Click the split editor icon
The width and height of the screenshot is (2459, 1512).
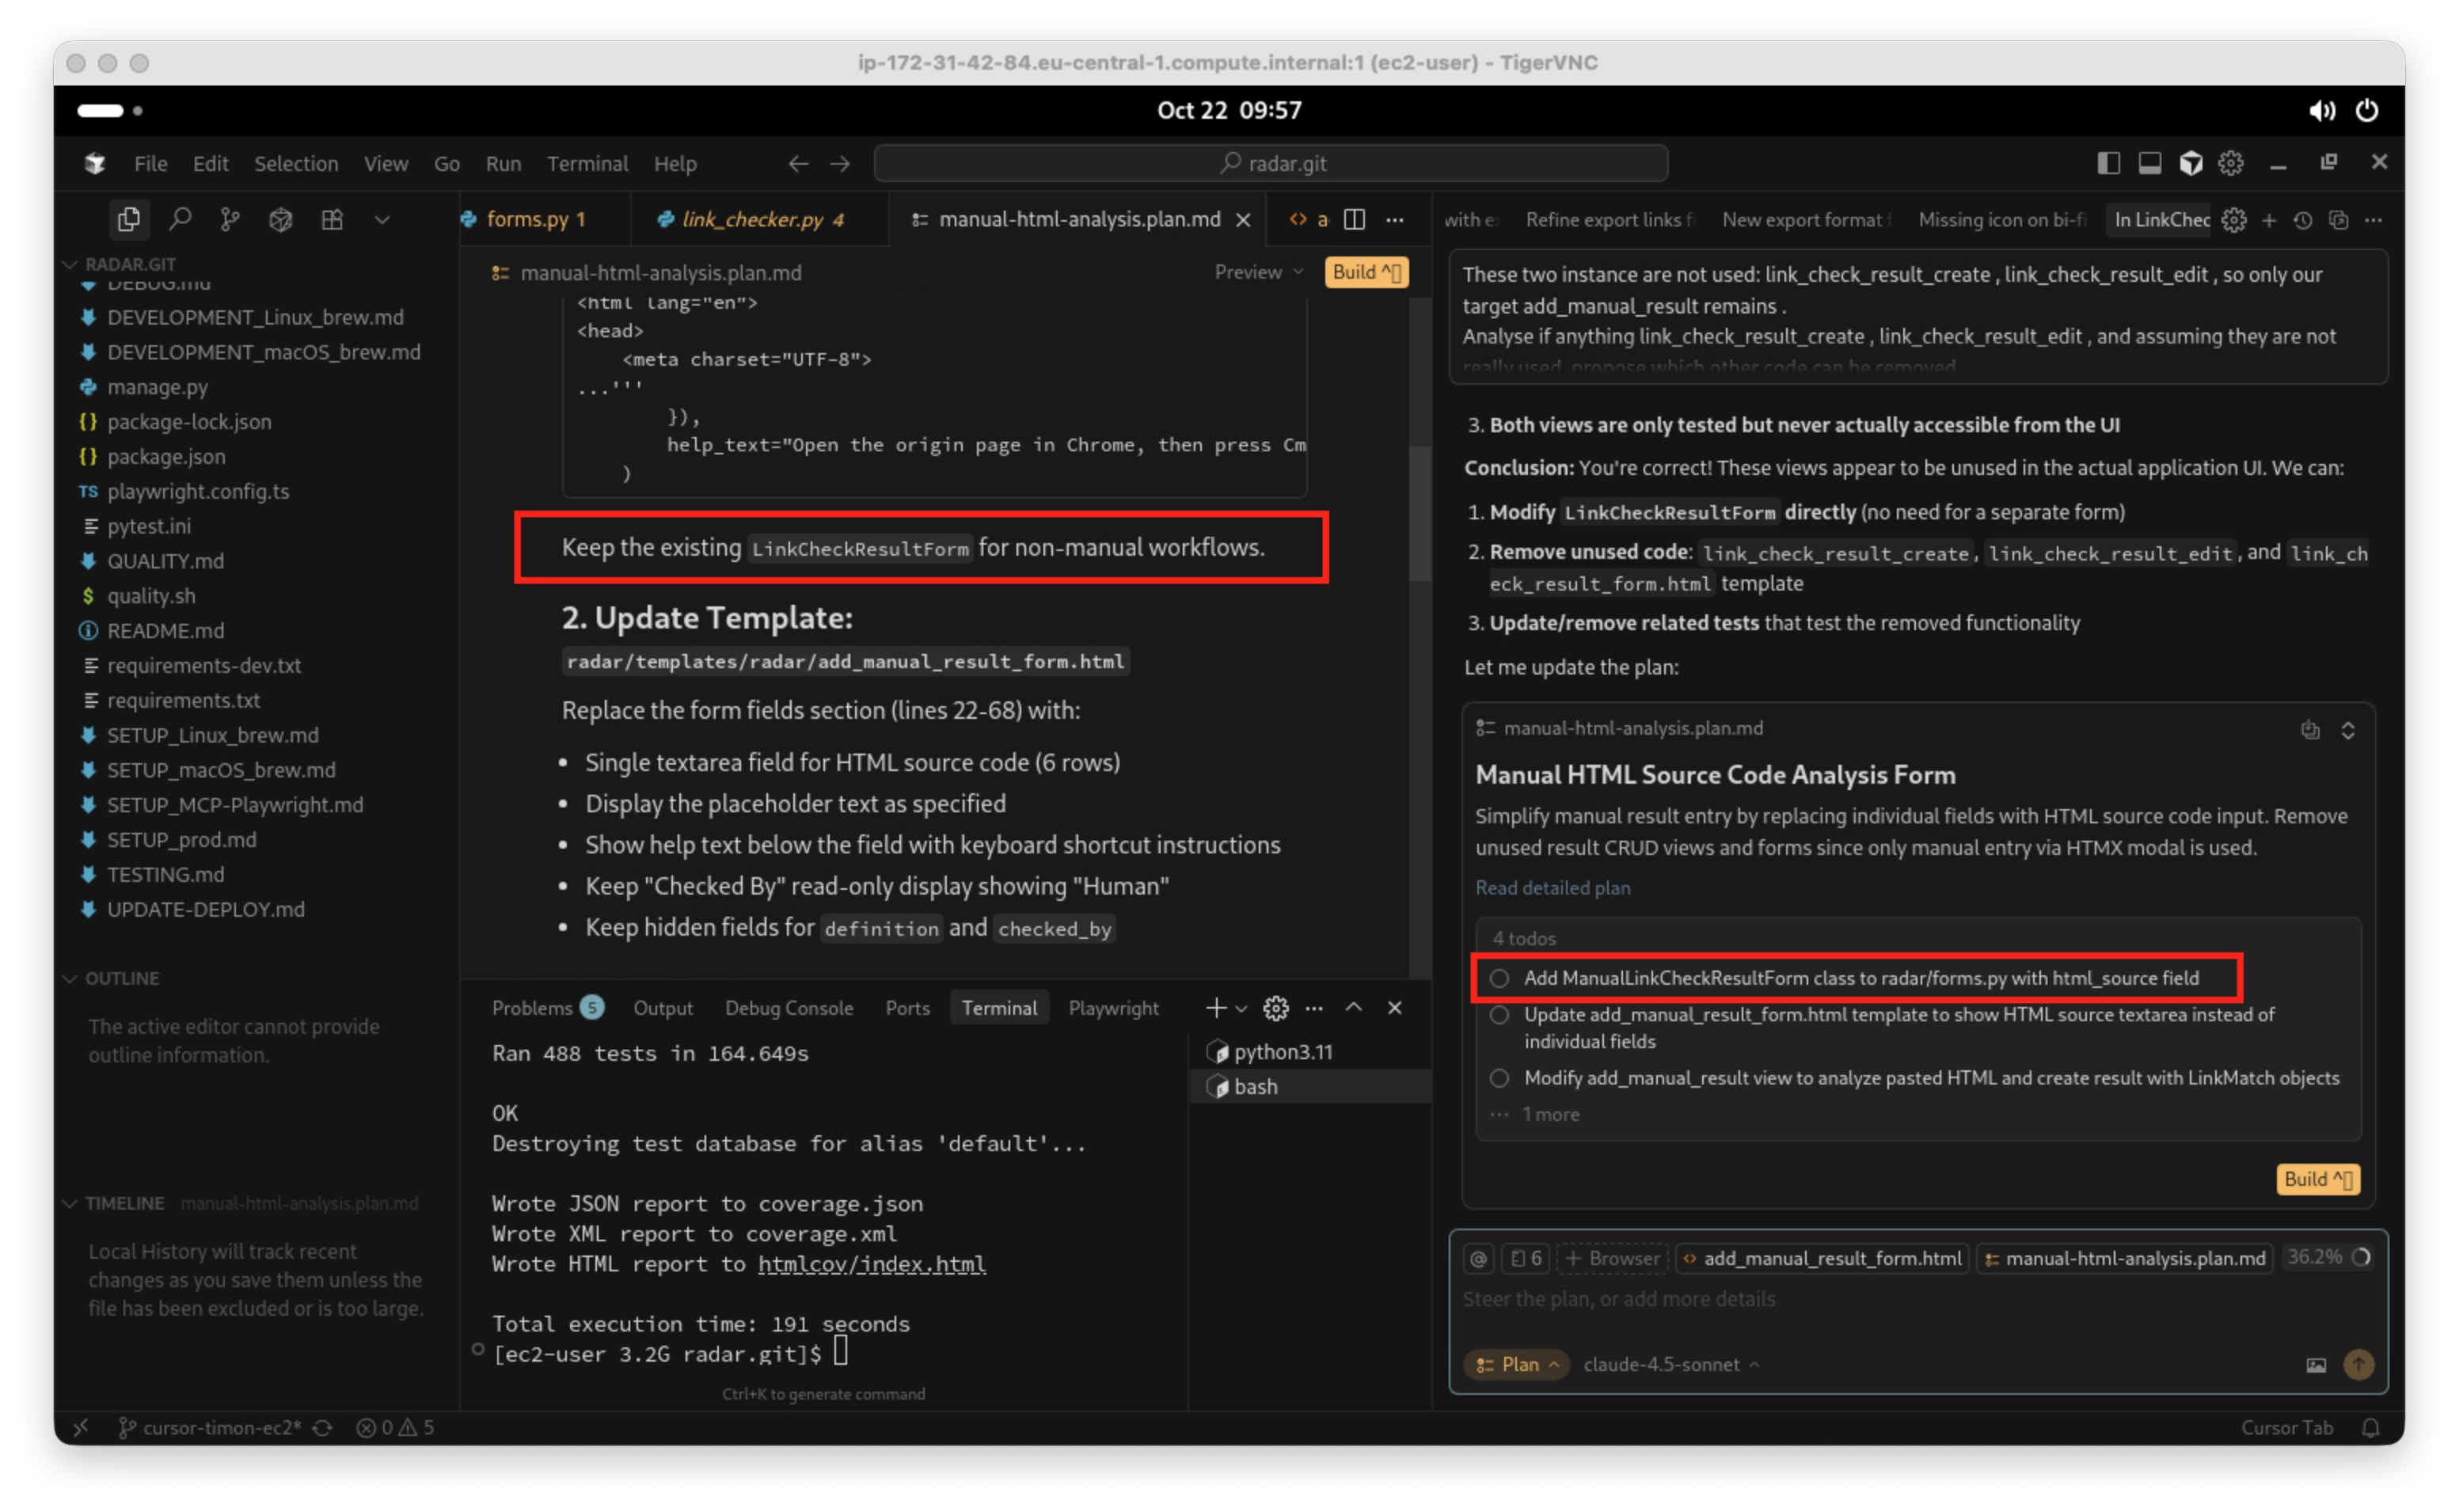(1354, 219)
